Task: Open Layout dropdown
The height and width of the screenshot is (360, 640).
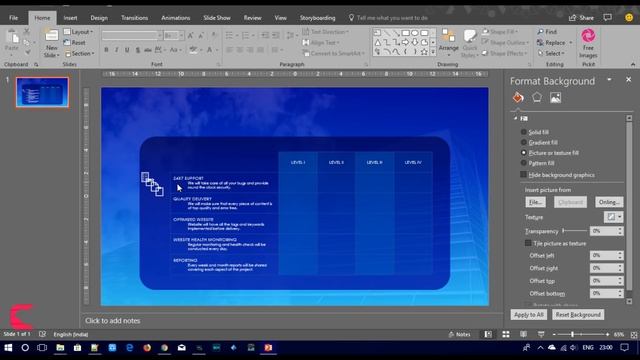Action: pyautogui.click(x=79, y=31)
